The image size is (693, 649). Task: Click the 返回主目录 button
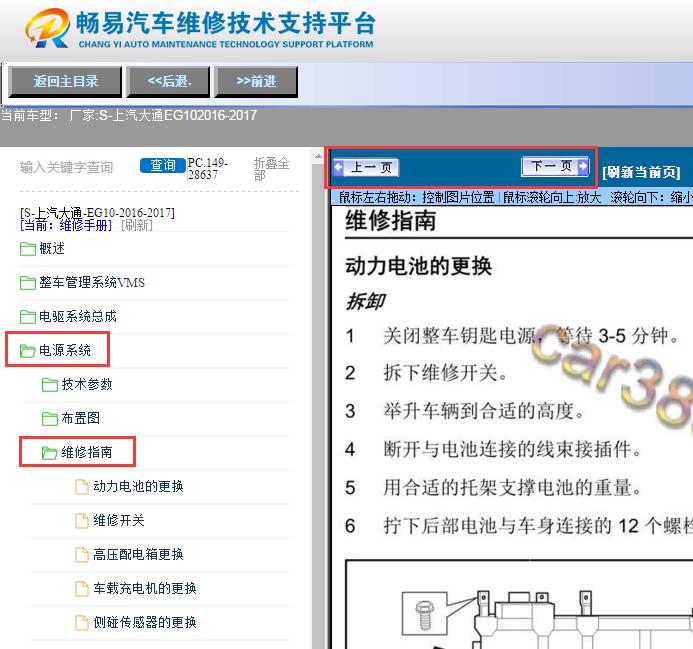click(65, 81)
